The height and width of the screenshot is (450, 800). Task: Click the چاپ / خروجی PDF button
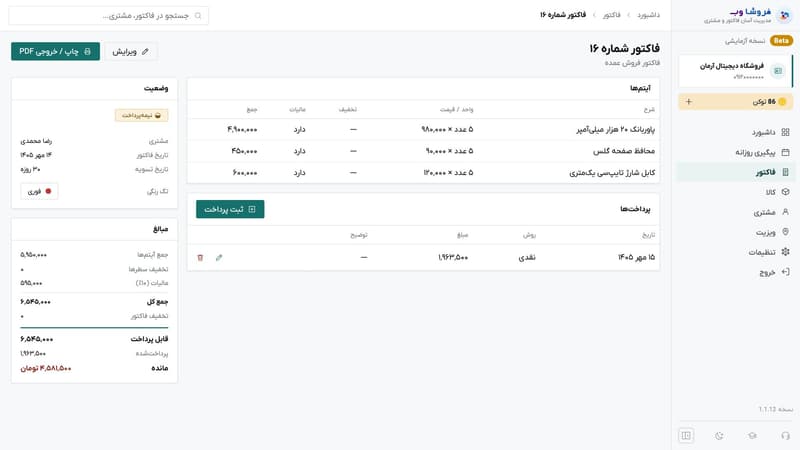(x=56, y=51)
